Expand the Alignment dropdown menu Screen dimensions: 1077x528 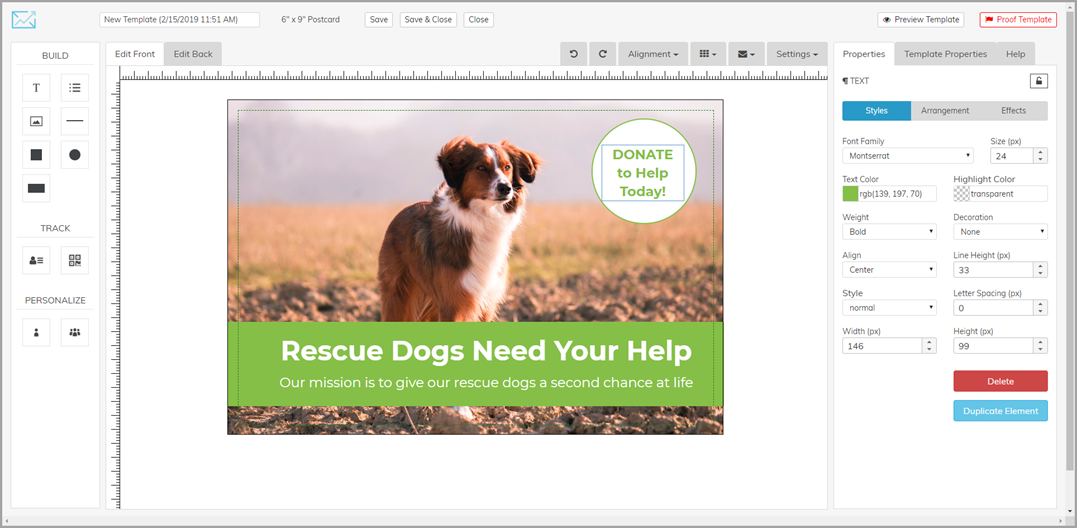653,54
